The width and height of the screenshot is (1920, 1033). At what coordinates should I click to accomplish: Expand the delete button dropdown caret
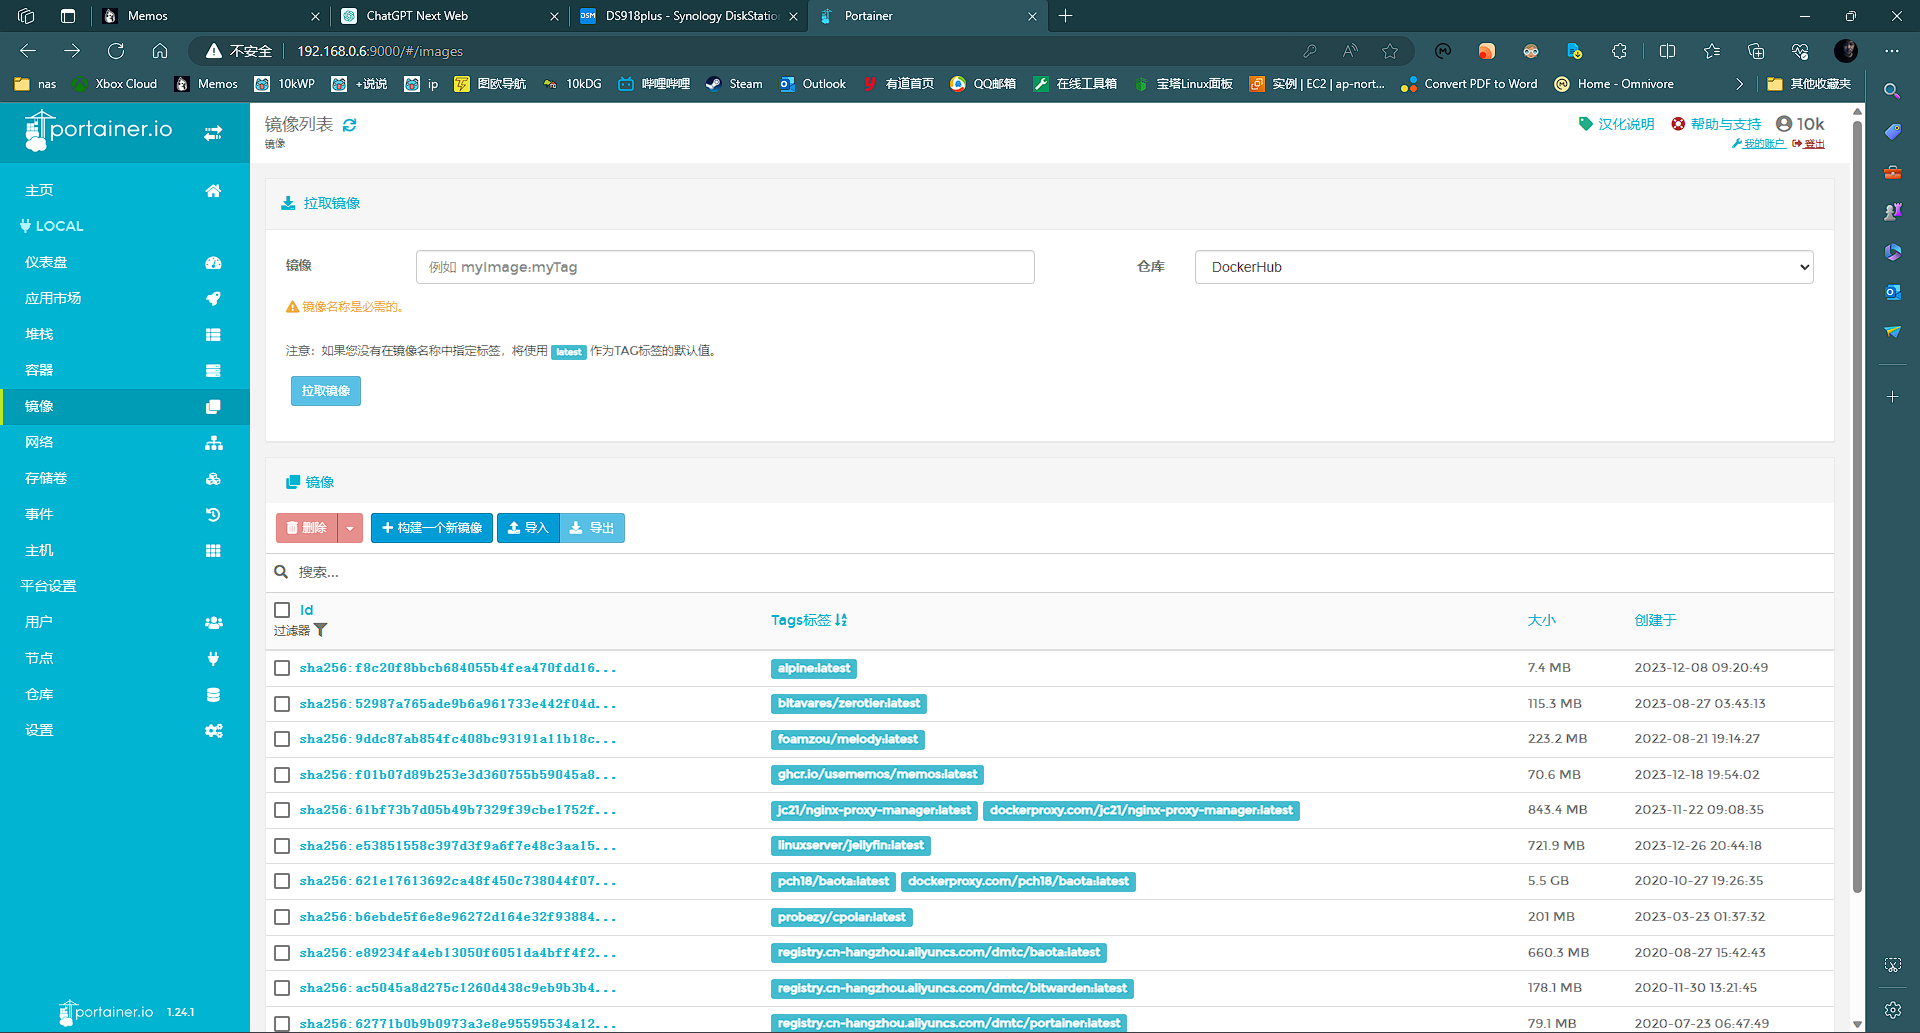point(350,528)
